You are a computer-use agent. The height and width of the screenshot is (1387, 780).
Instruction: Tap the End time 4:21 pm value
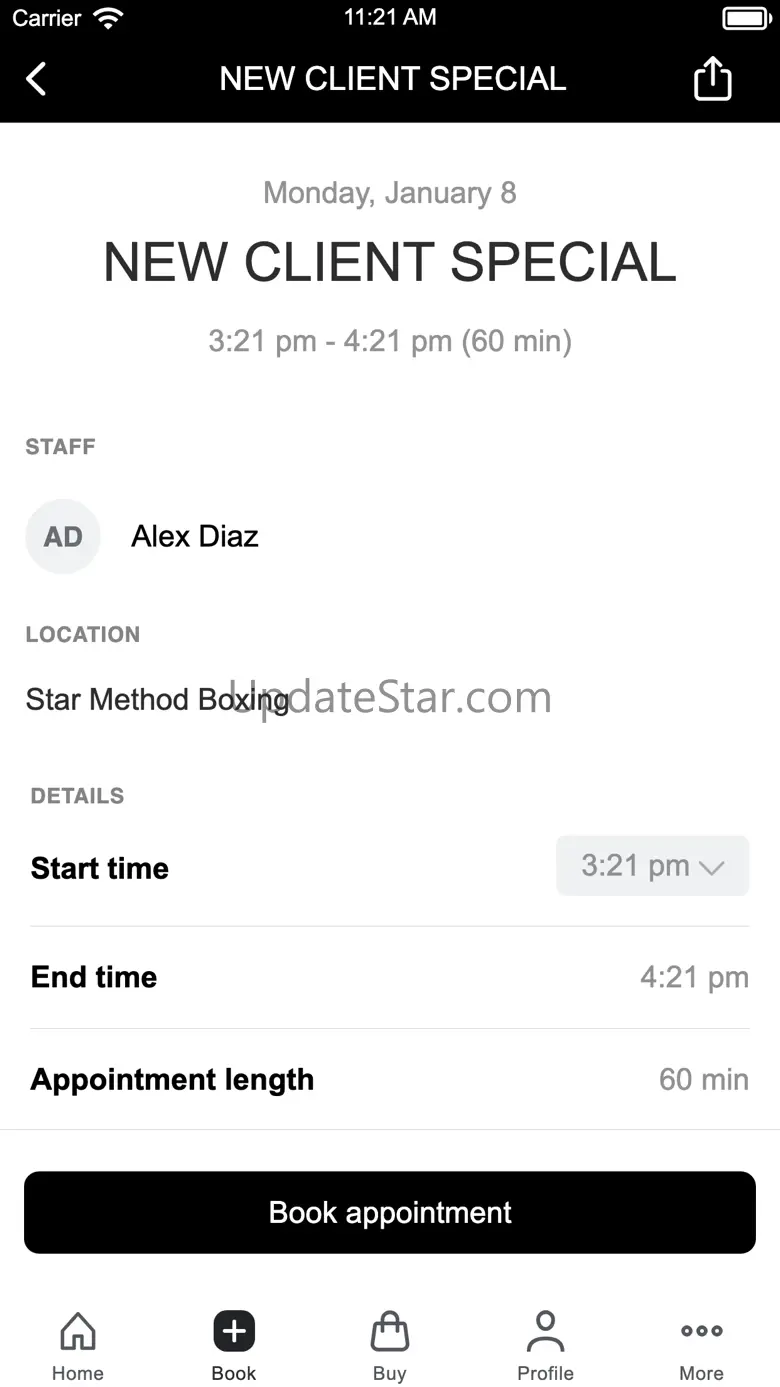(694, 977)
